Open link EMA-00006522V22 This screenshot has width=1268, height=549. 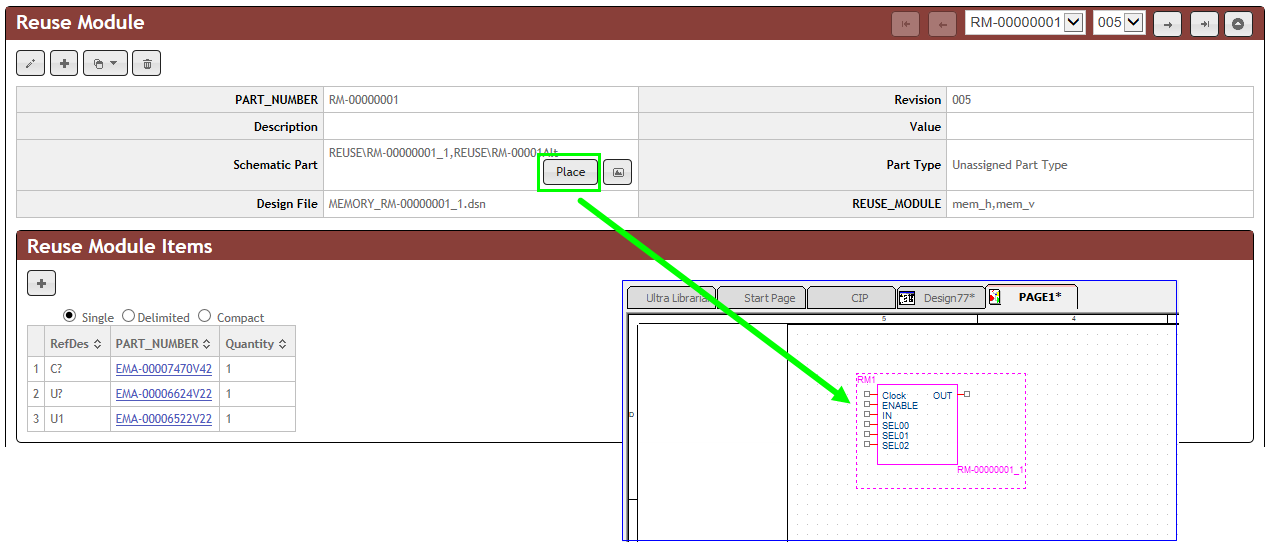click(164, 419)
